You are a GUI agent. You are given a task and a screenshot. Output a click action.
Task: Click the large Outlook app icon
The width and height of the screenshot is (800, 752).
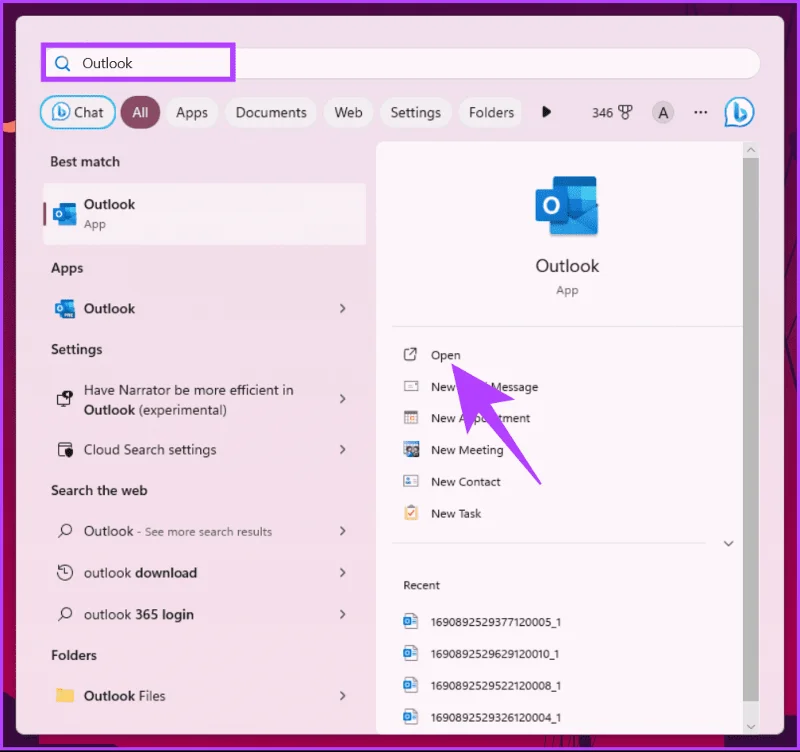pyautogui.click(x=567, y=206)
